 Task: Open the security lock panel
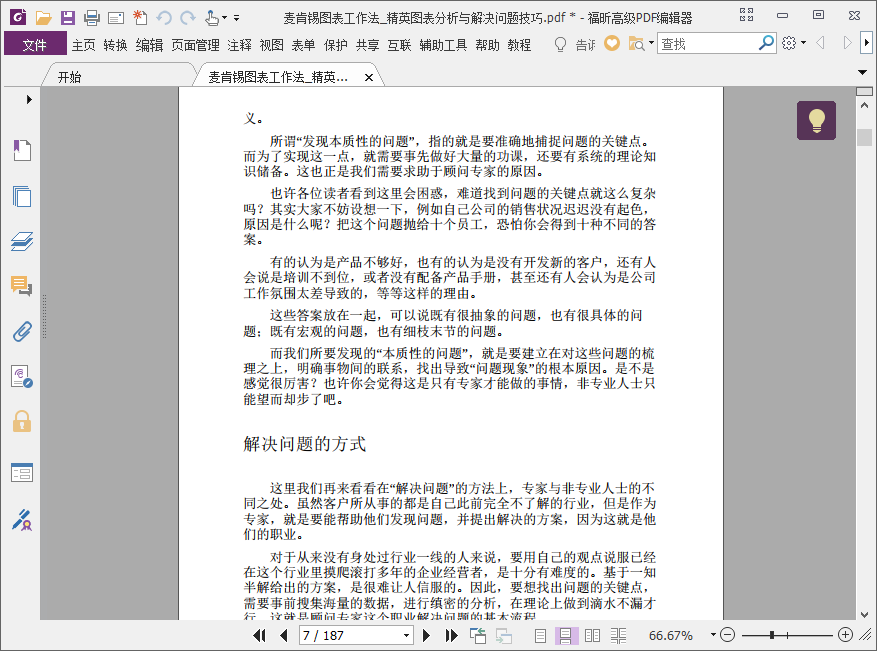[x=22, y=421]
